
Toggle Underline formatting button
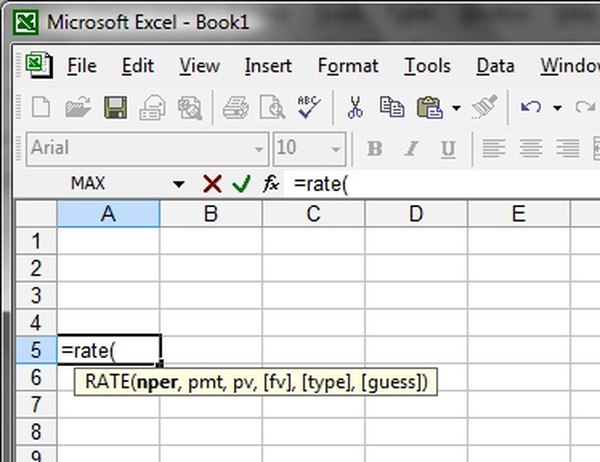pyautogui.click(x=448, y=149)
